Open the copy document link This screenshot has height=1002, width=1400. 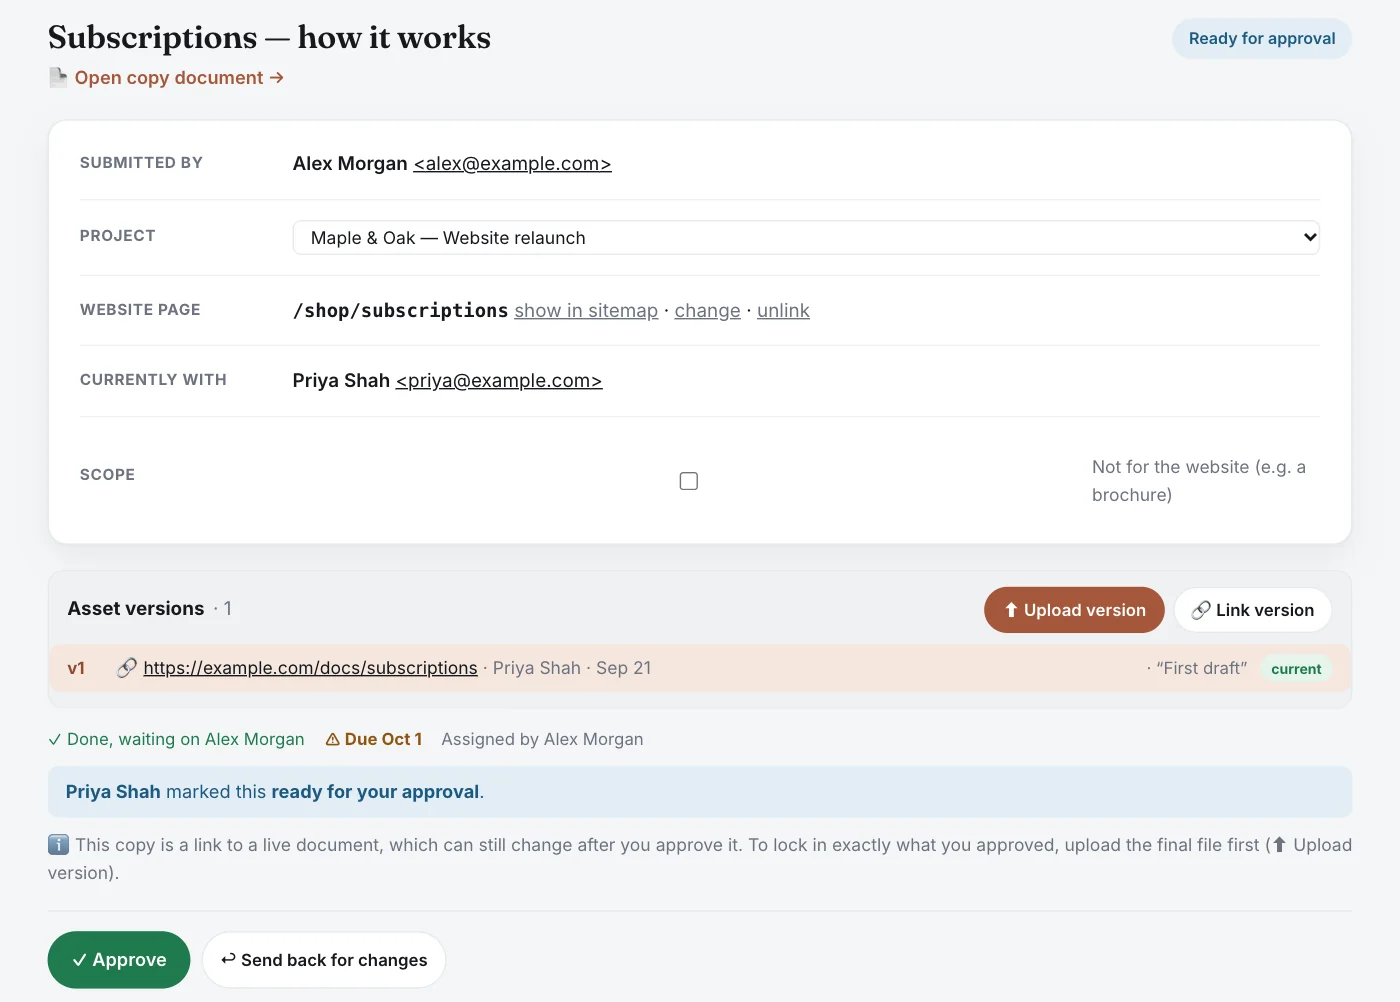click(179, 78)
